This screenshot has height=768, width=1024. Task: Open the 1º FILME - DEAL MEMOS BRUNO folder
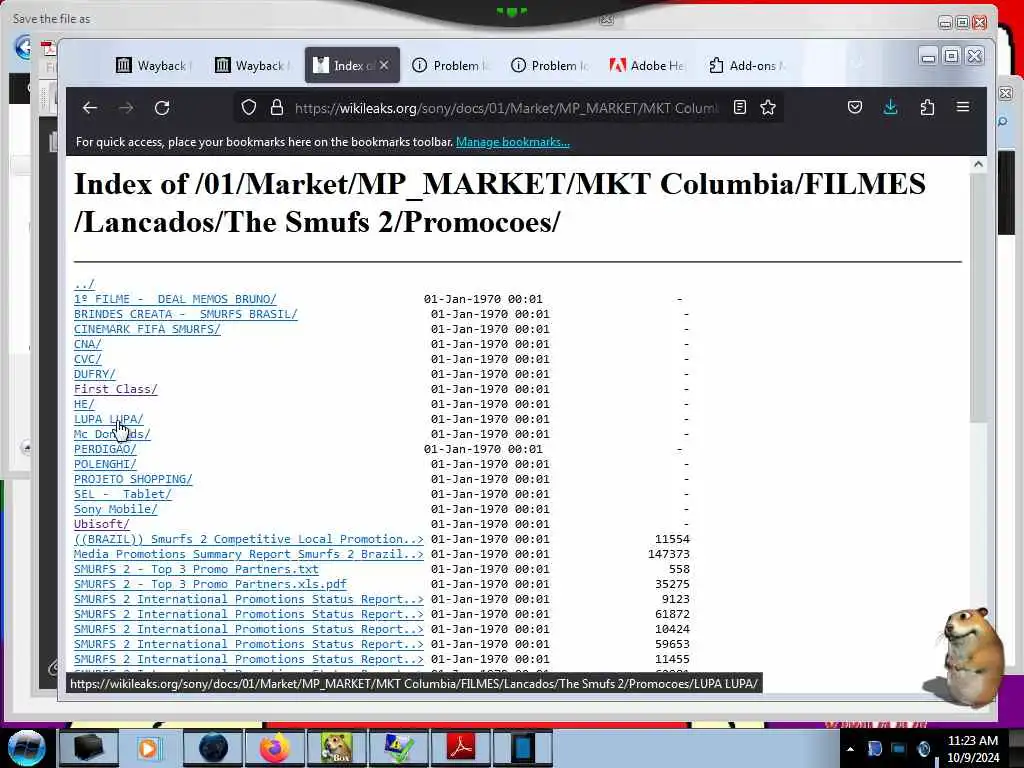pyautogui.click(x=175, y=299)
